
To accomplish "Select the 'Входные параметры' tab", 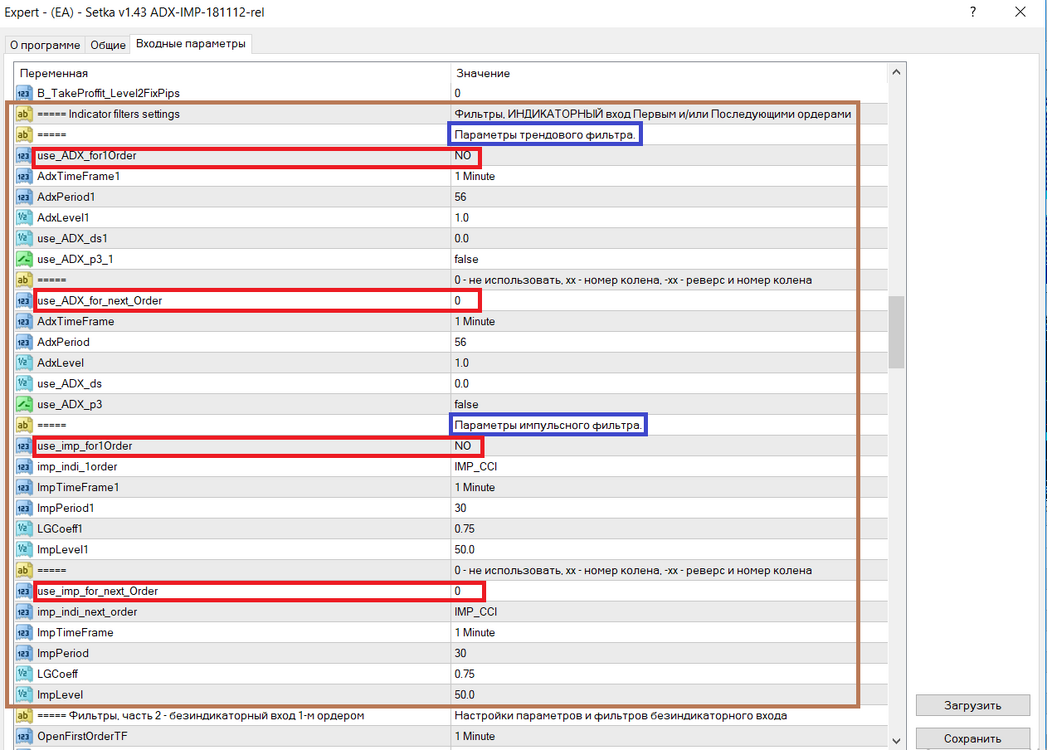I will pyautogui.click(x=191, y=43).
